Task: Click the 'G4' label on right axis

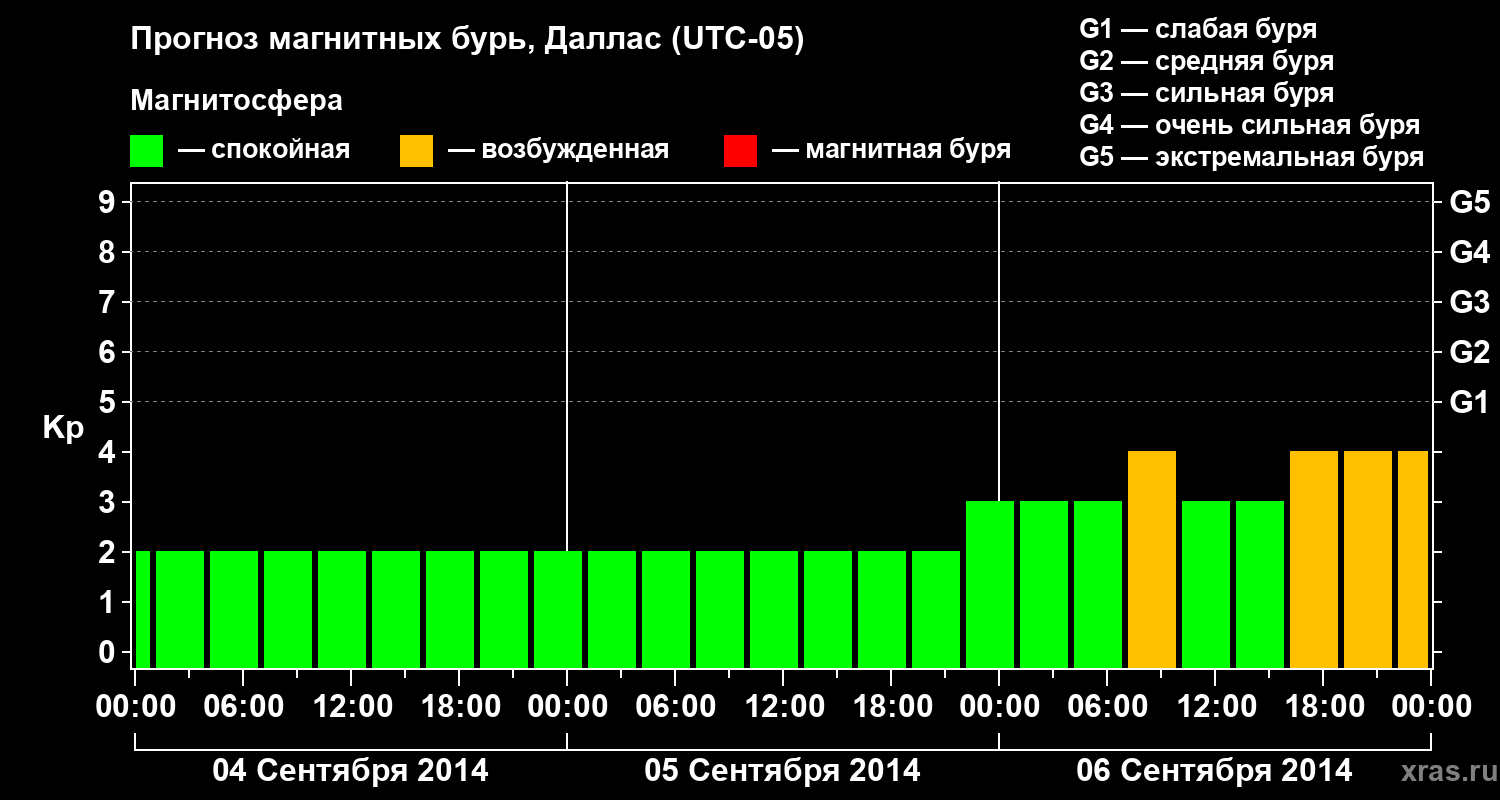Action: [1470, 252]
